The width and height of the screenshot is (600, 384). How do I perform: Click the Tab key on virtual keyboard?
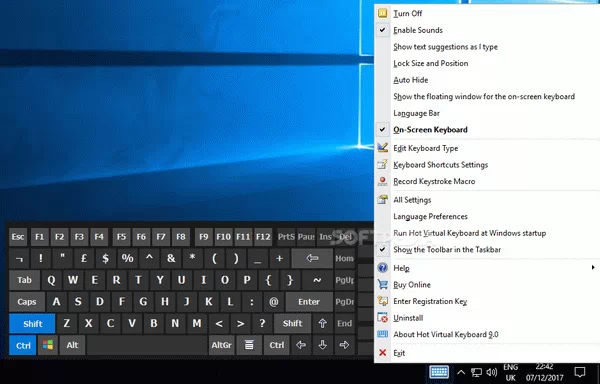tap(24, 280)
